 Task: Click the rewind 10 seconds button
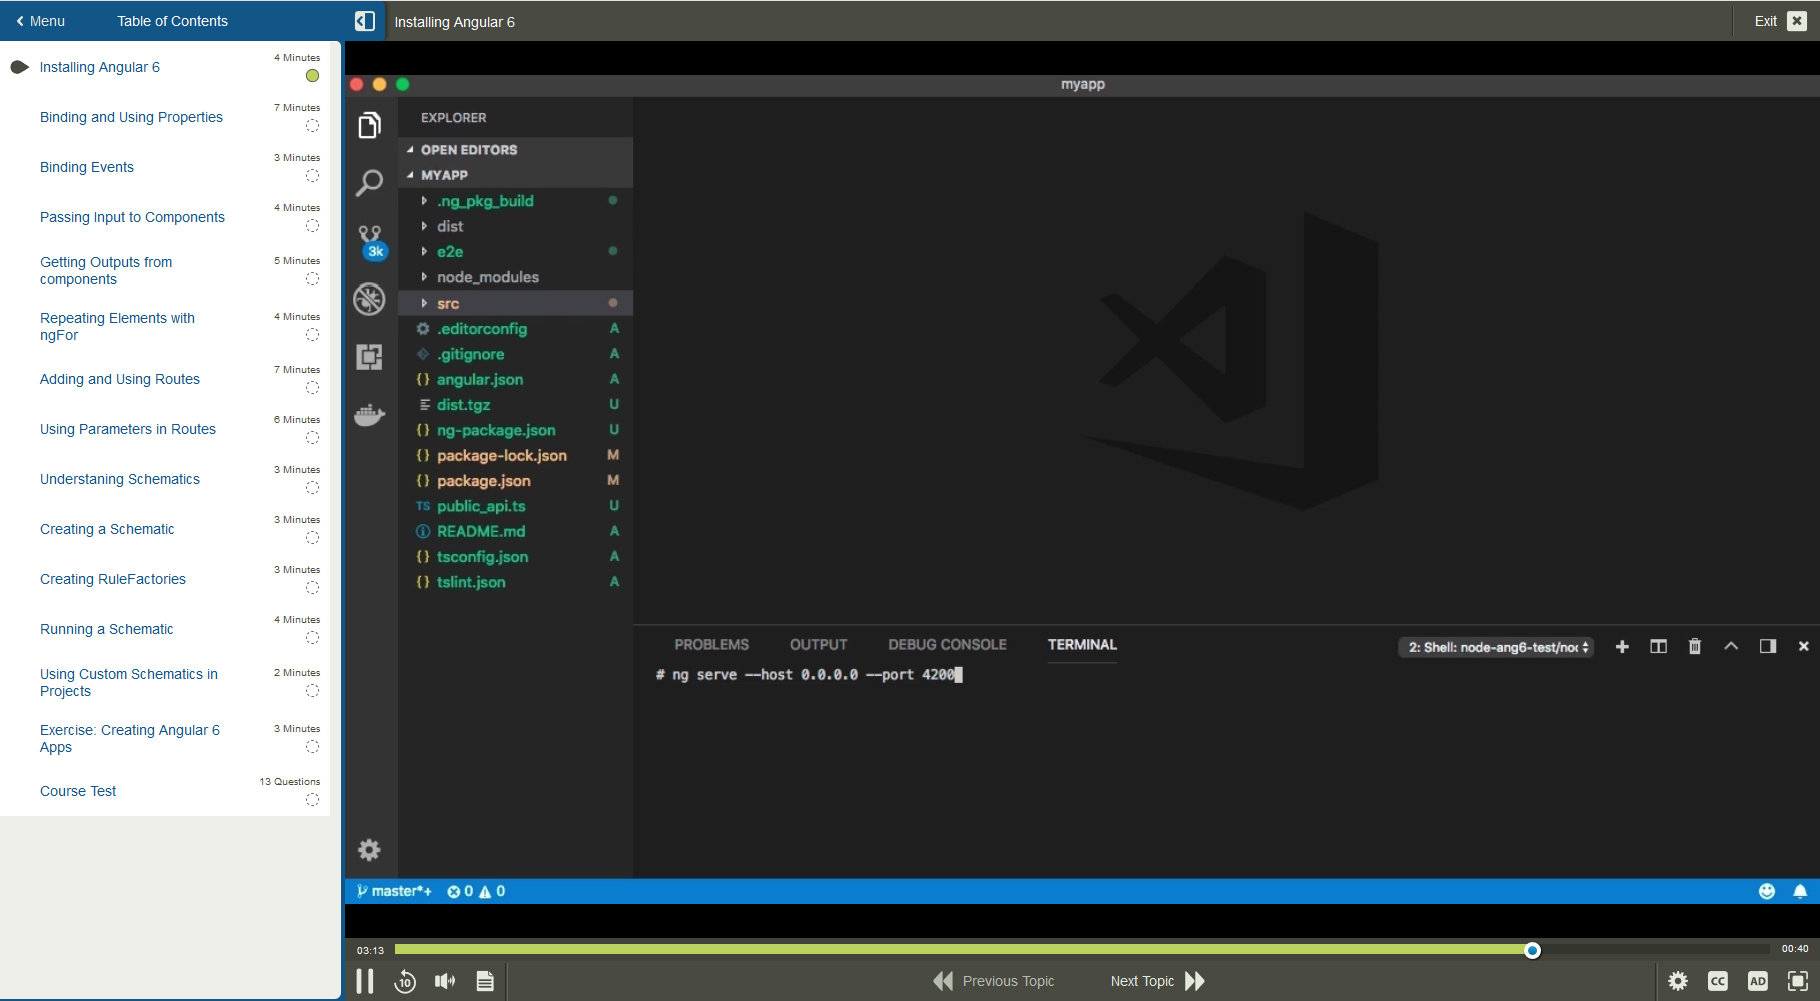pos(405,982)
